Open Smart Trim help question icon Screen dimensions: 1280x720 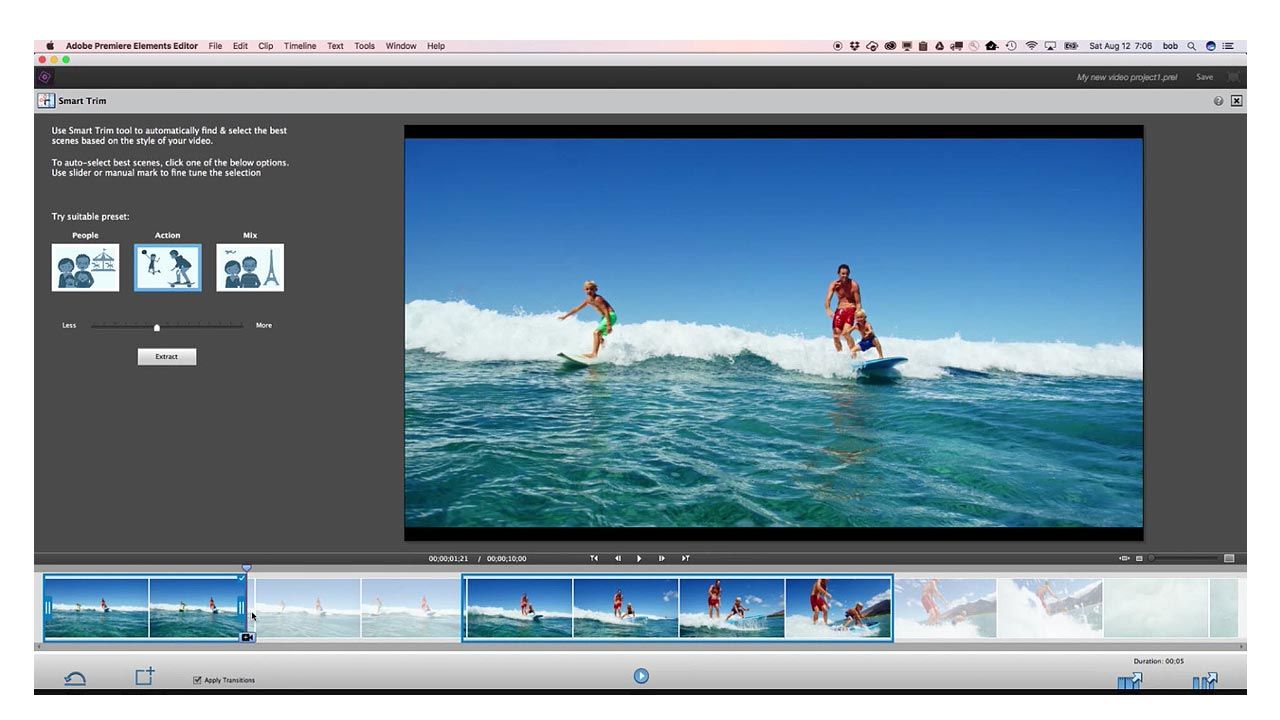point(1218,101)
